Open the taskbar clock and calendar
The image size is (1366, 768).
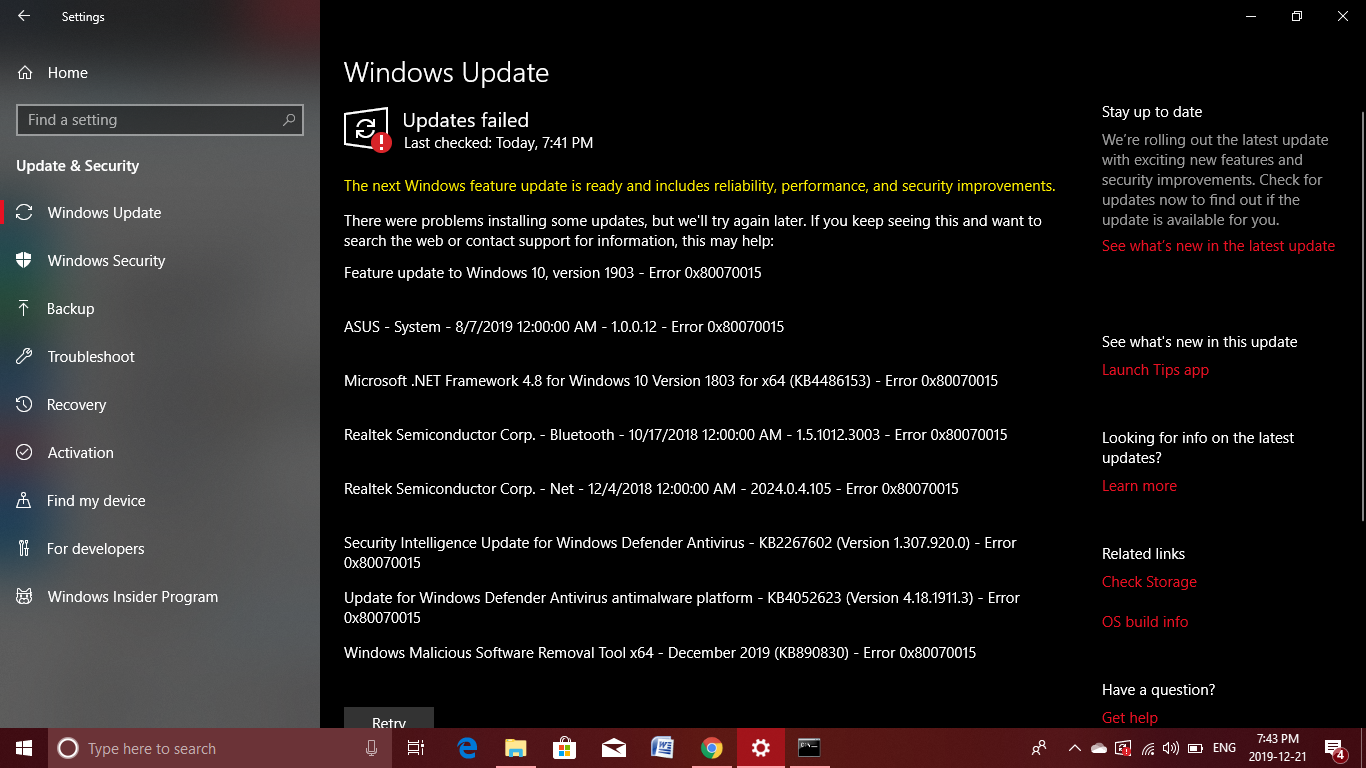pos(1278,748)
